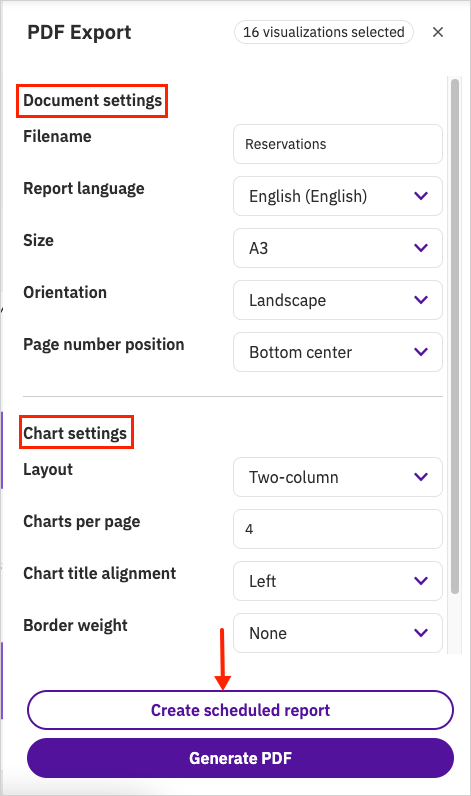Image resolution: width=471 pixels, height=796 pixels.
Task: Click the Generate PDF button
Action: click(x=240, y=758)
